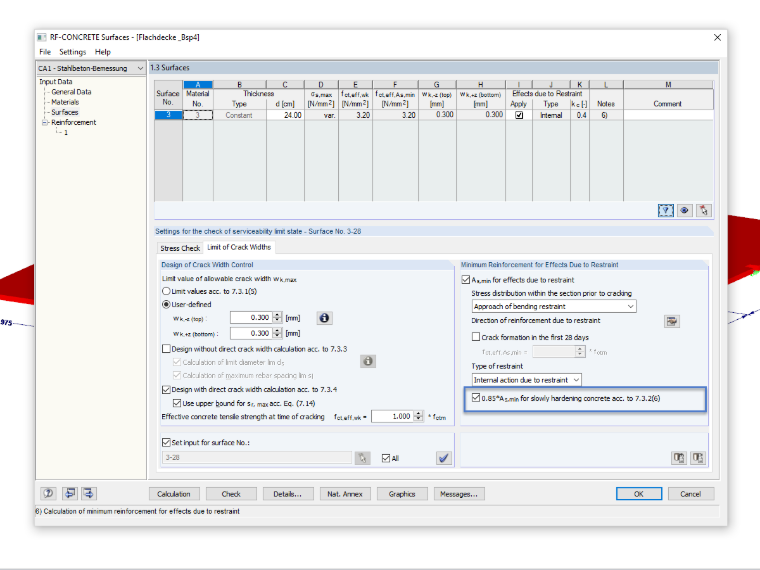Confirm with the OK button
This screenshot has width=760, height=570.
639,494
